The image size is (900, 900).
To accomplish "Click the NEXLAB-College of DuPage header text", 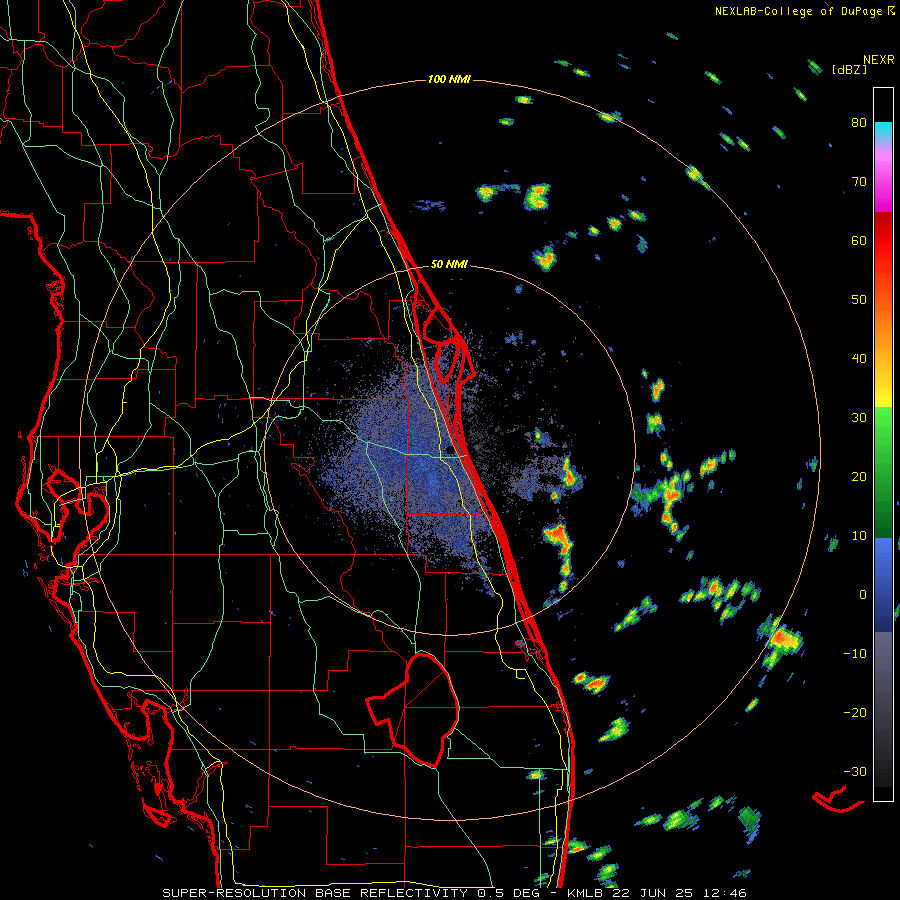I will tap(804, 11).
